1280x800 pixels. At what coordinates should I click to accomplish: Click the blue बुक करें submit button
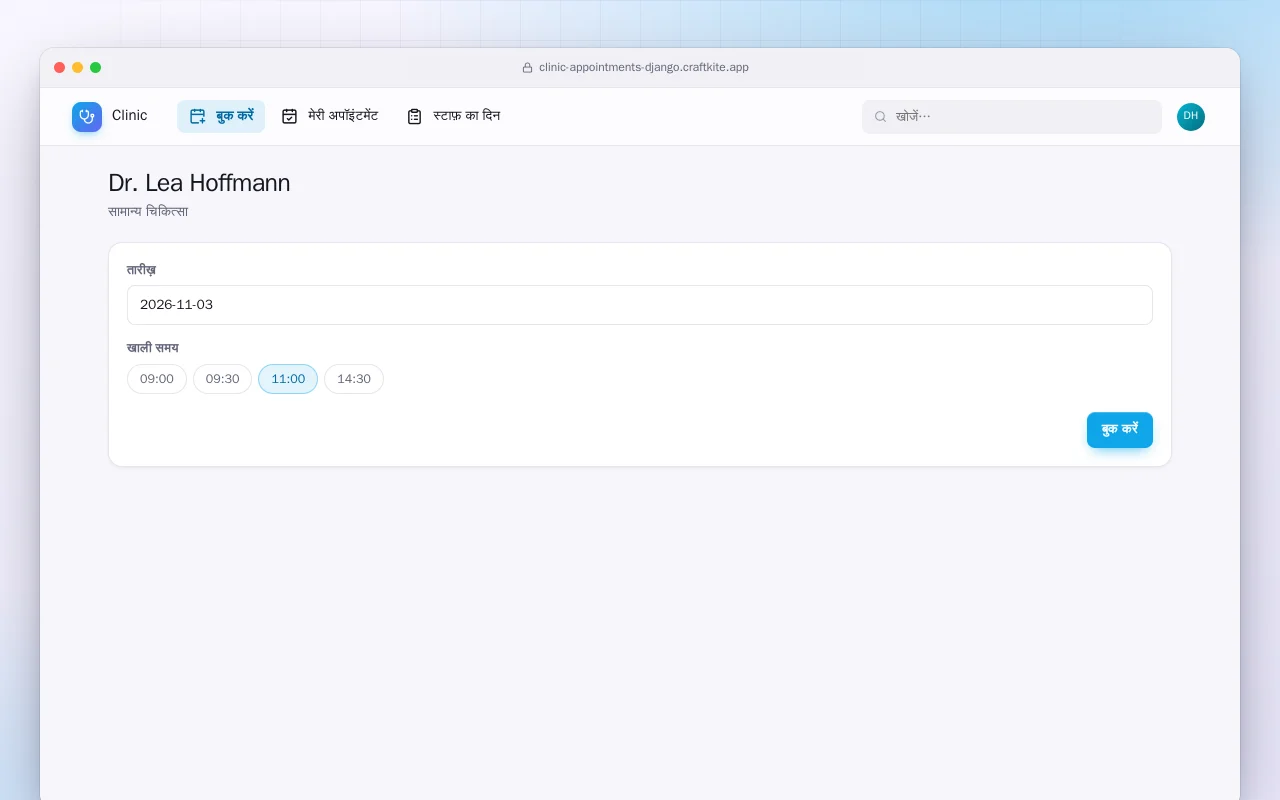[x=1120, y=430]
